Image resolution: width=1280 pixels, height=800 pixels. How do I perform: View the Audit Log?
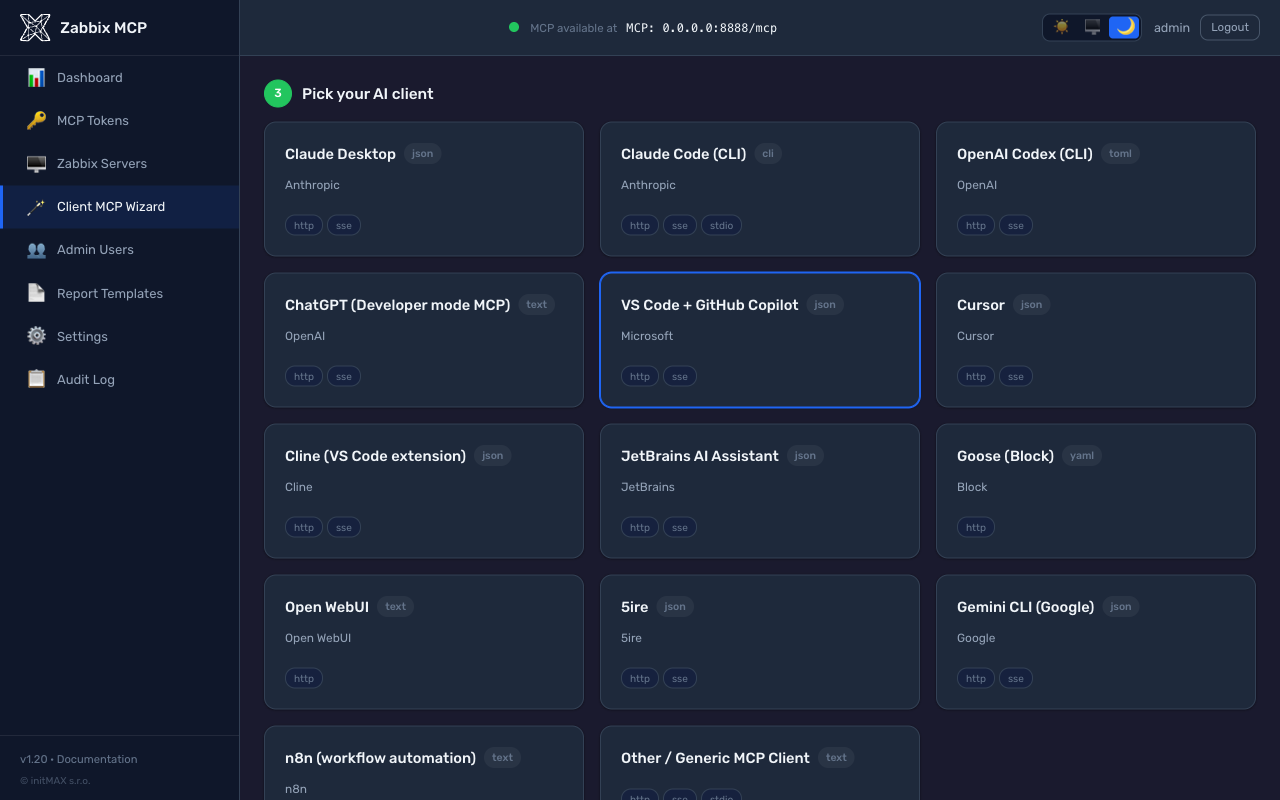coord(120,379)
